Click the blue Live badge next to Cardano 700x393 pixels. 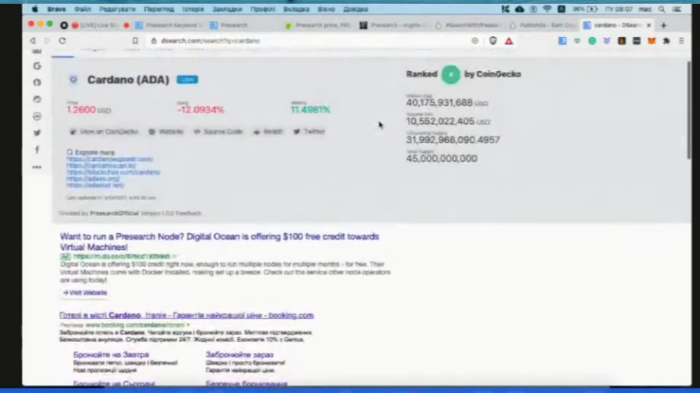coord(187,79)
